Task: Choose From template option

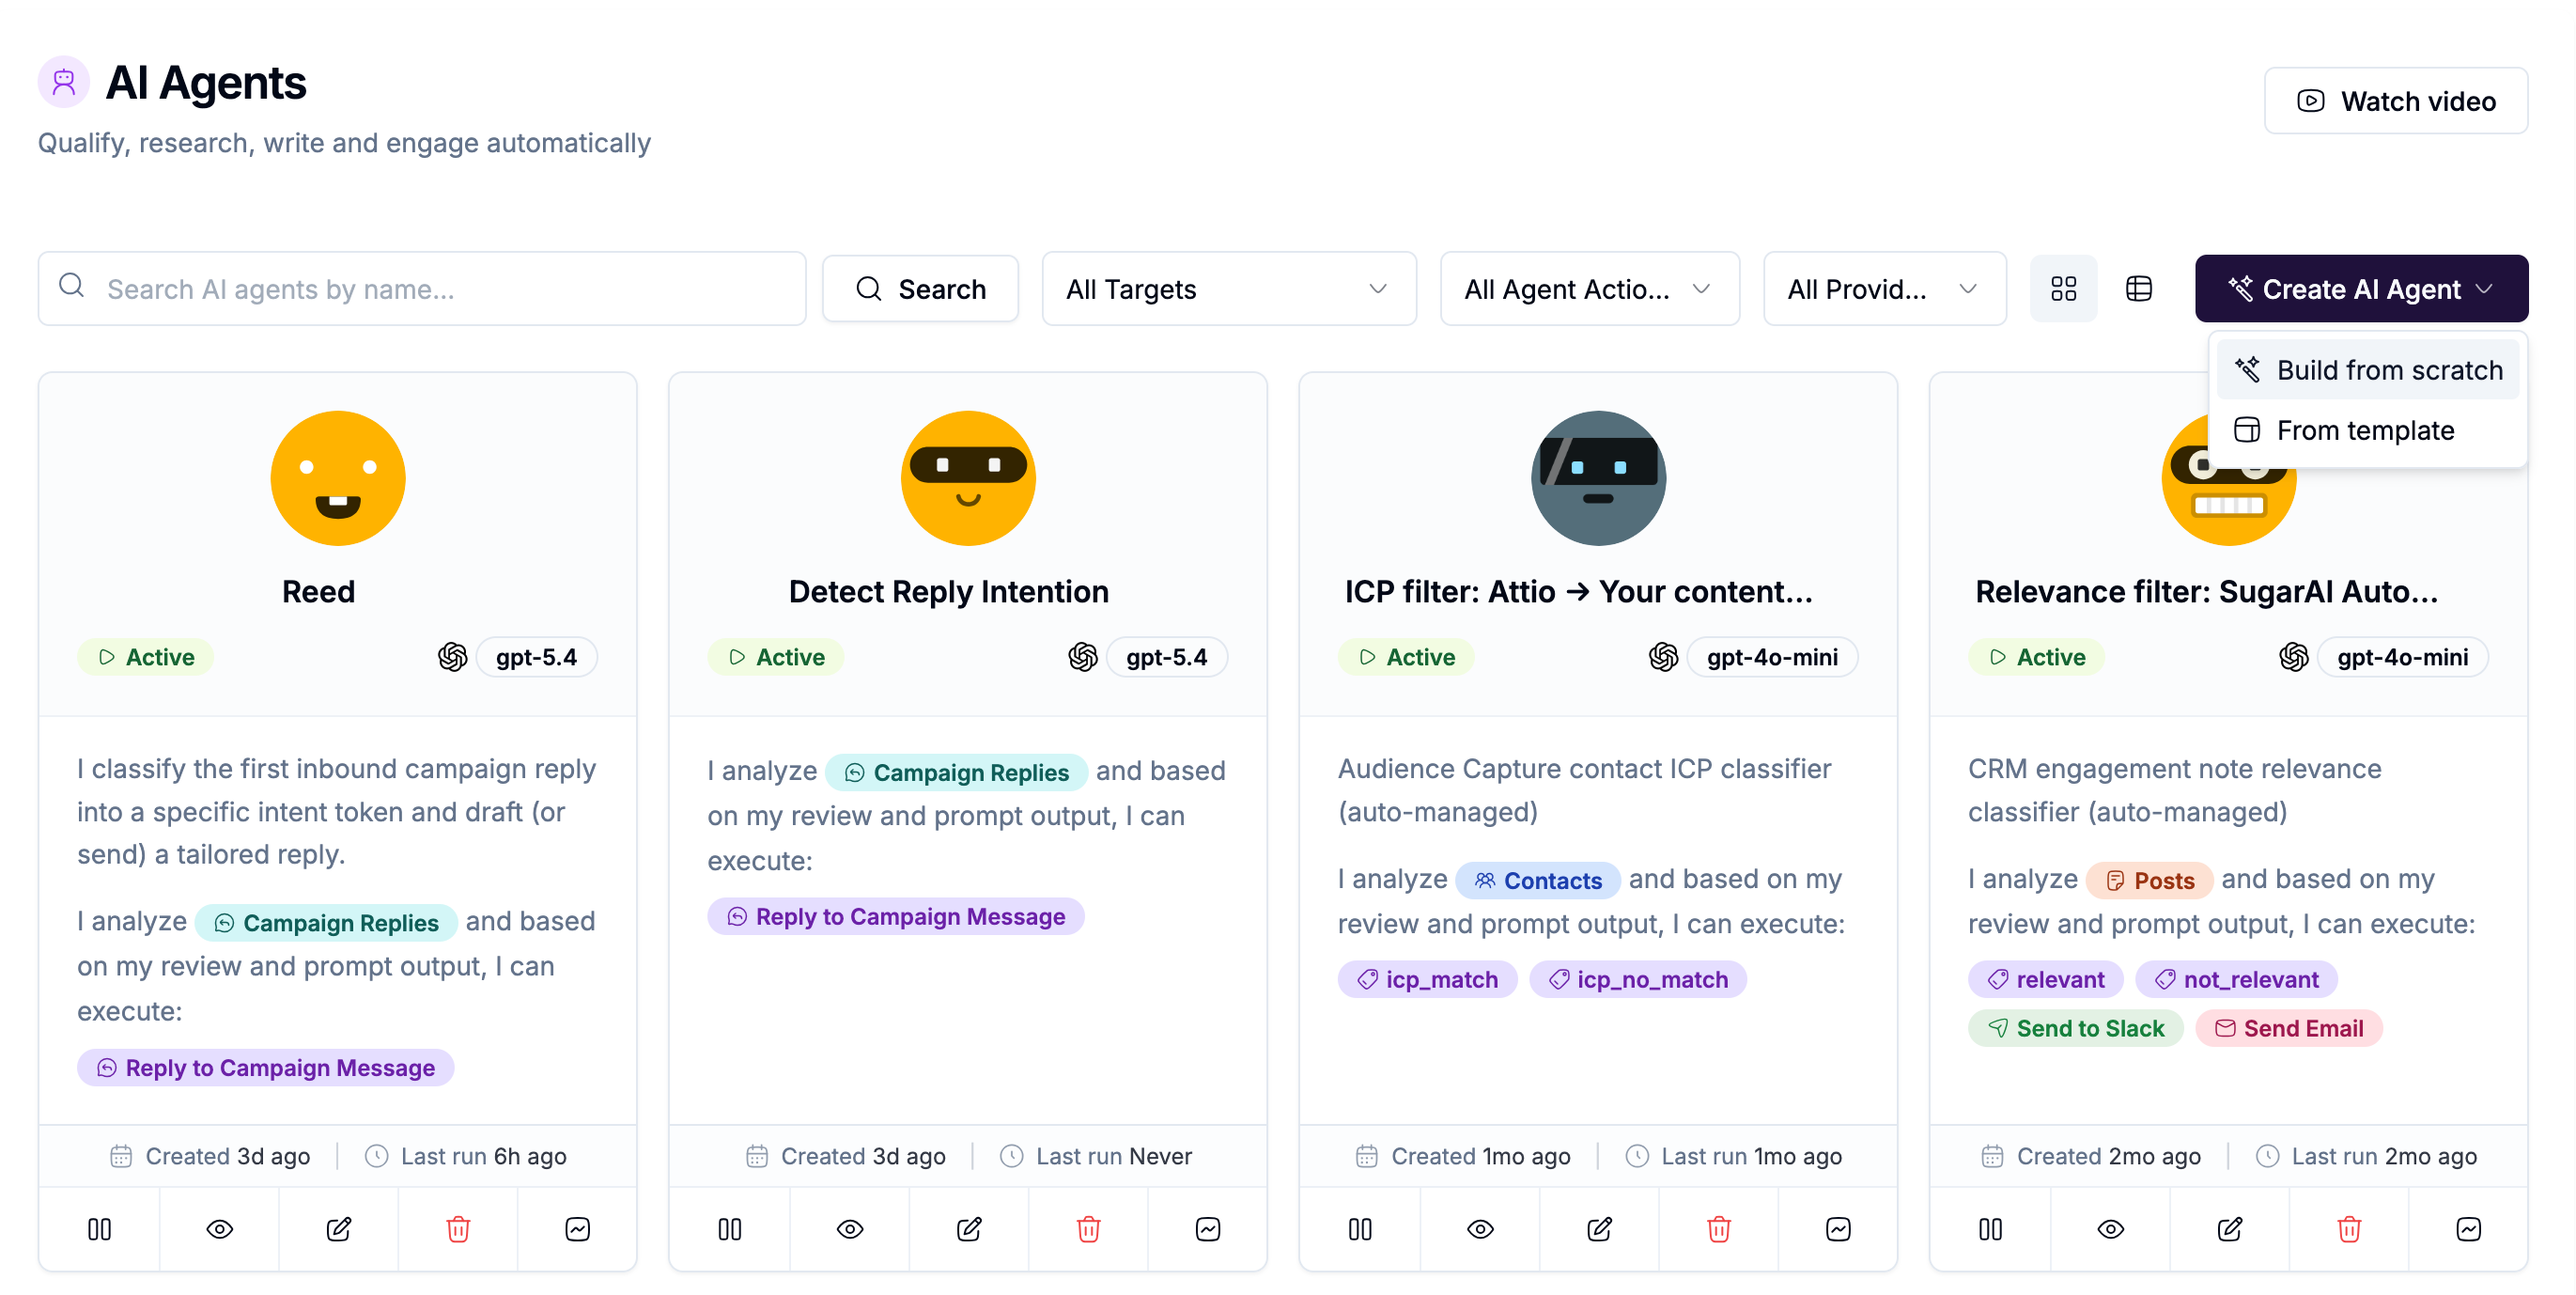Action: click(2367, 430)
